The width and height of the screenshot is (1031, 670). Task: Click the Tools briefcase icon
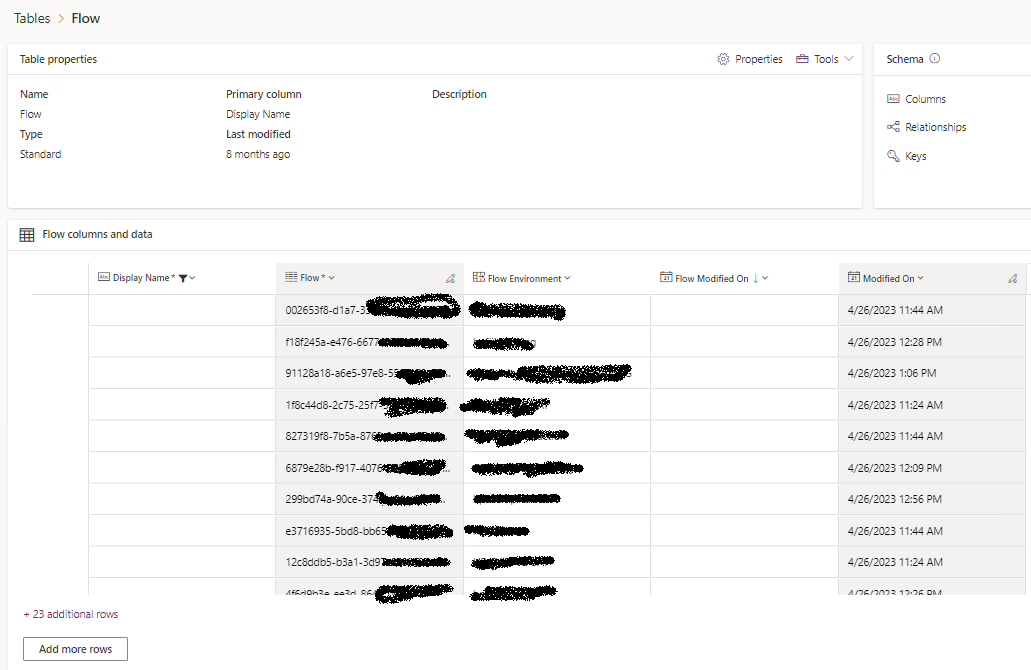pyautogui.click(x=804, y=59)
